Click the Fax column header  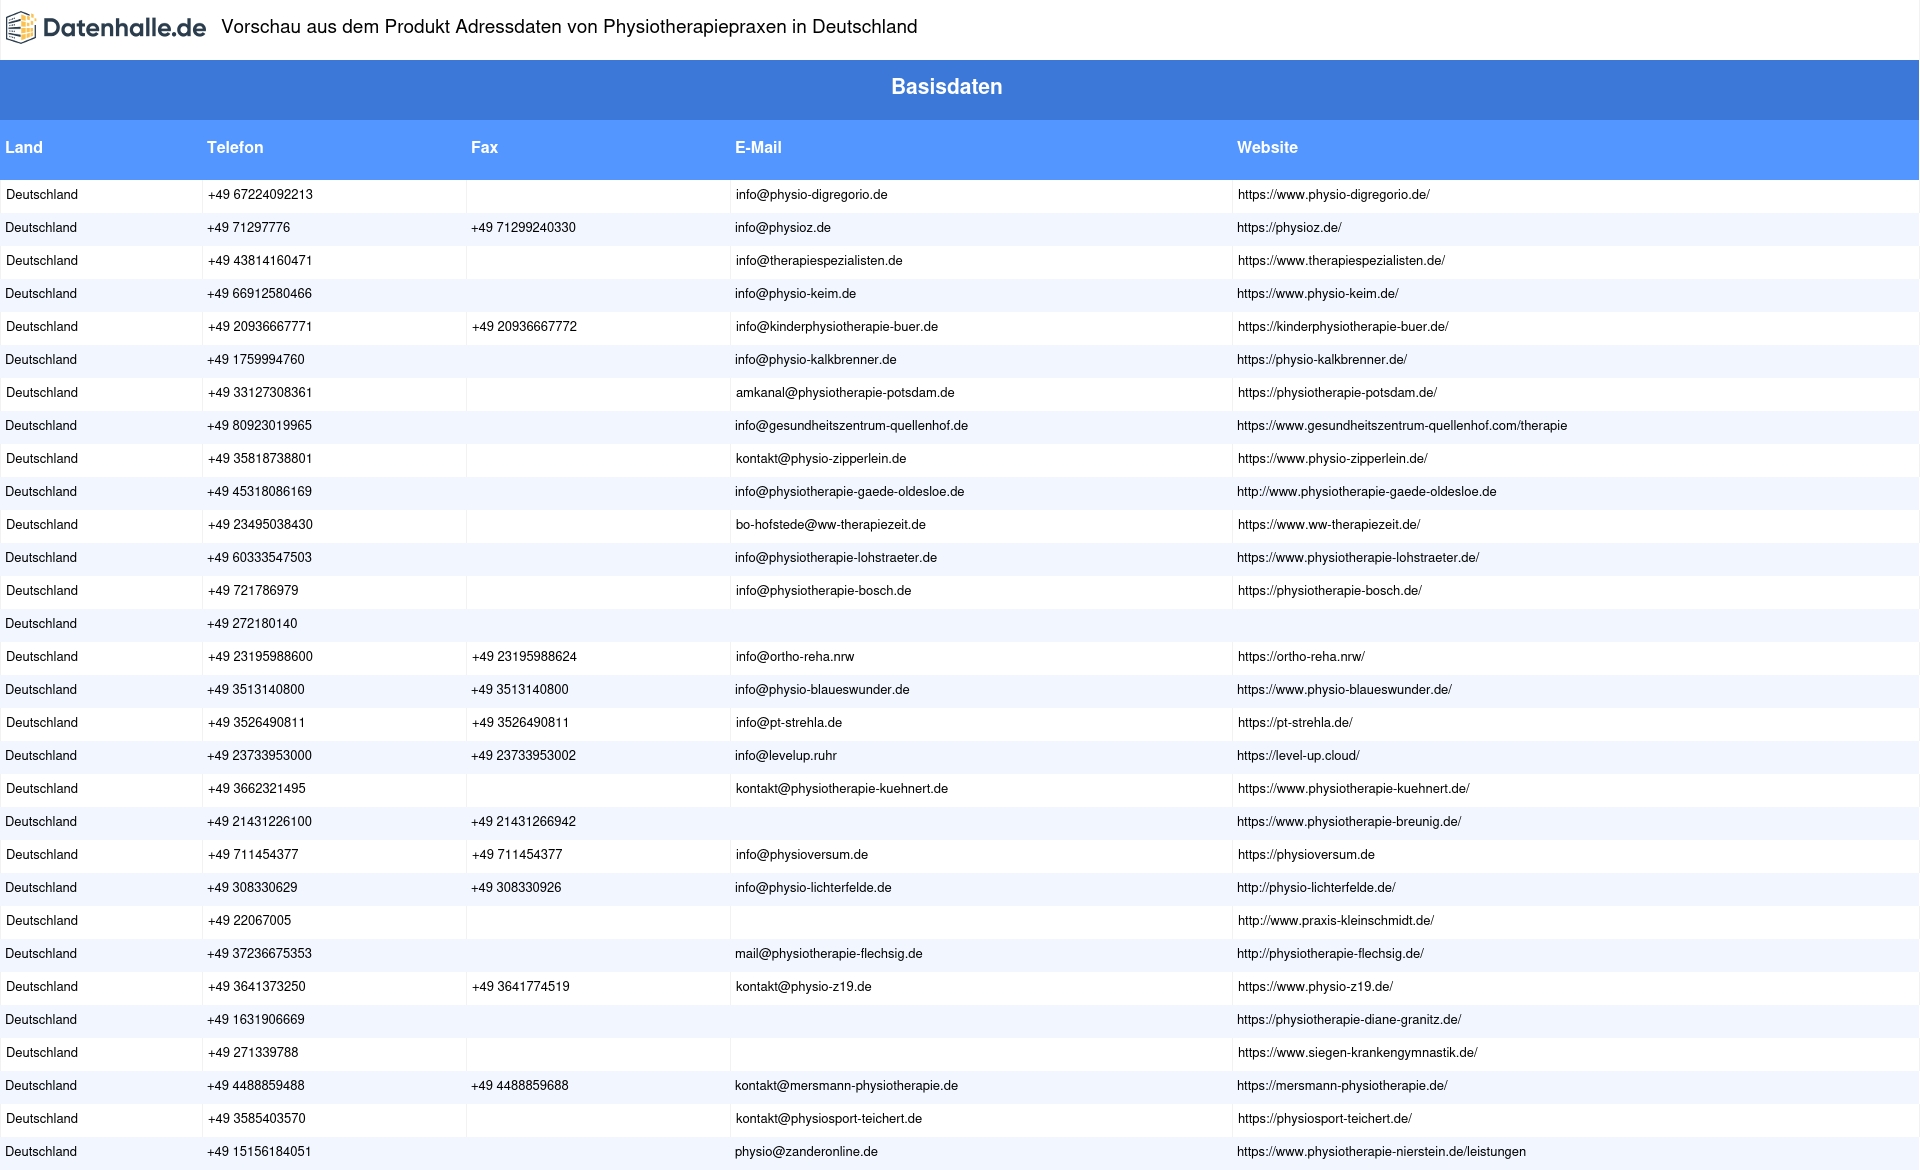(484, 147)
